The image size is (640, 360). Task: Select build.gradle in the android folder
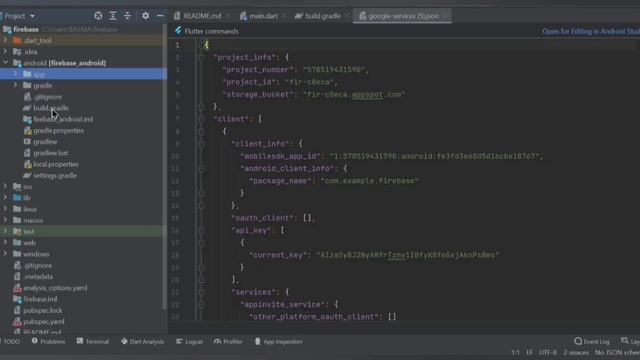[x=51, y=108]
